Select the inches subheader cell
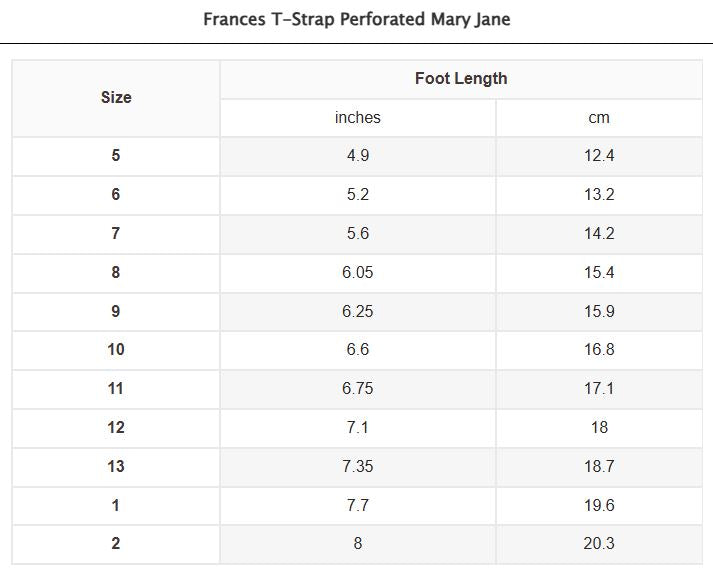This screenshot has height=572, width=713. [x=358, y=118]
